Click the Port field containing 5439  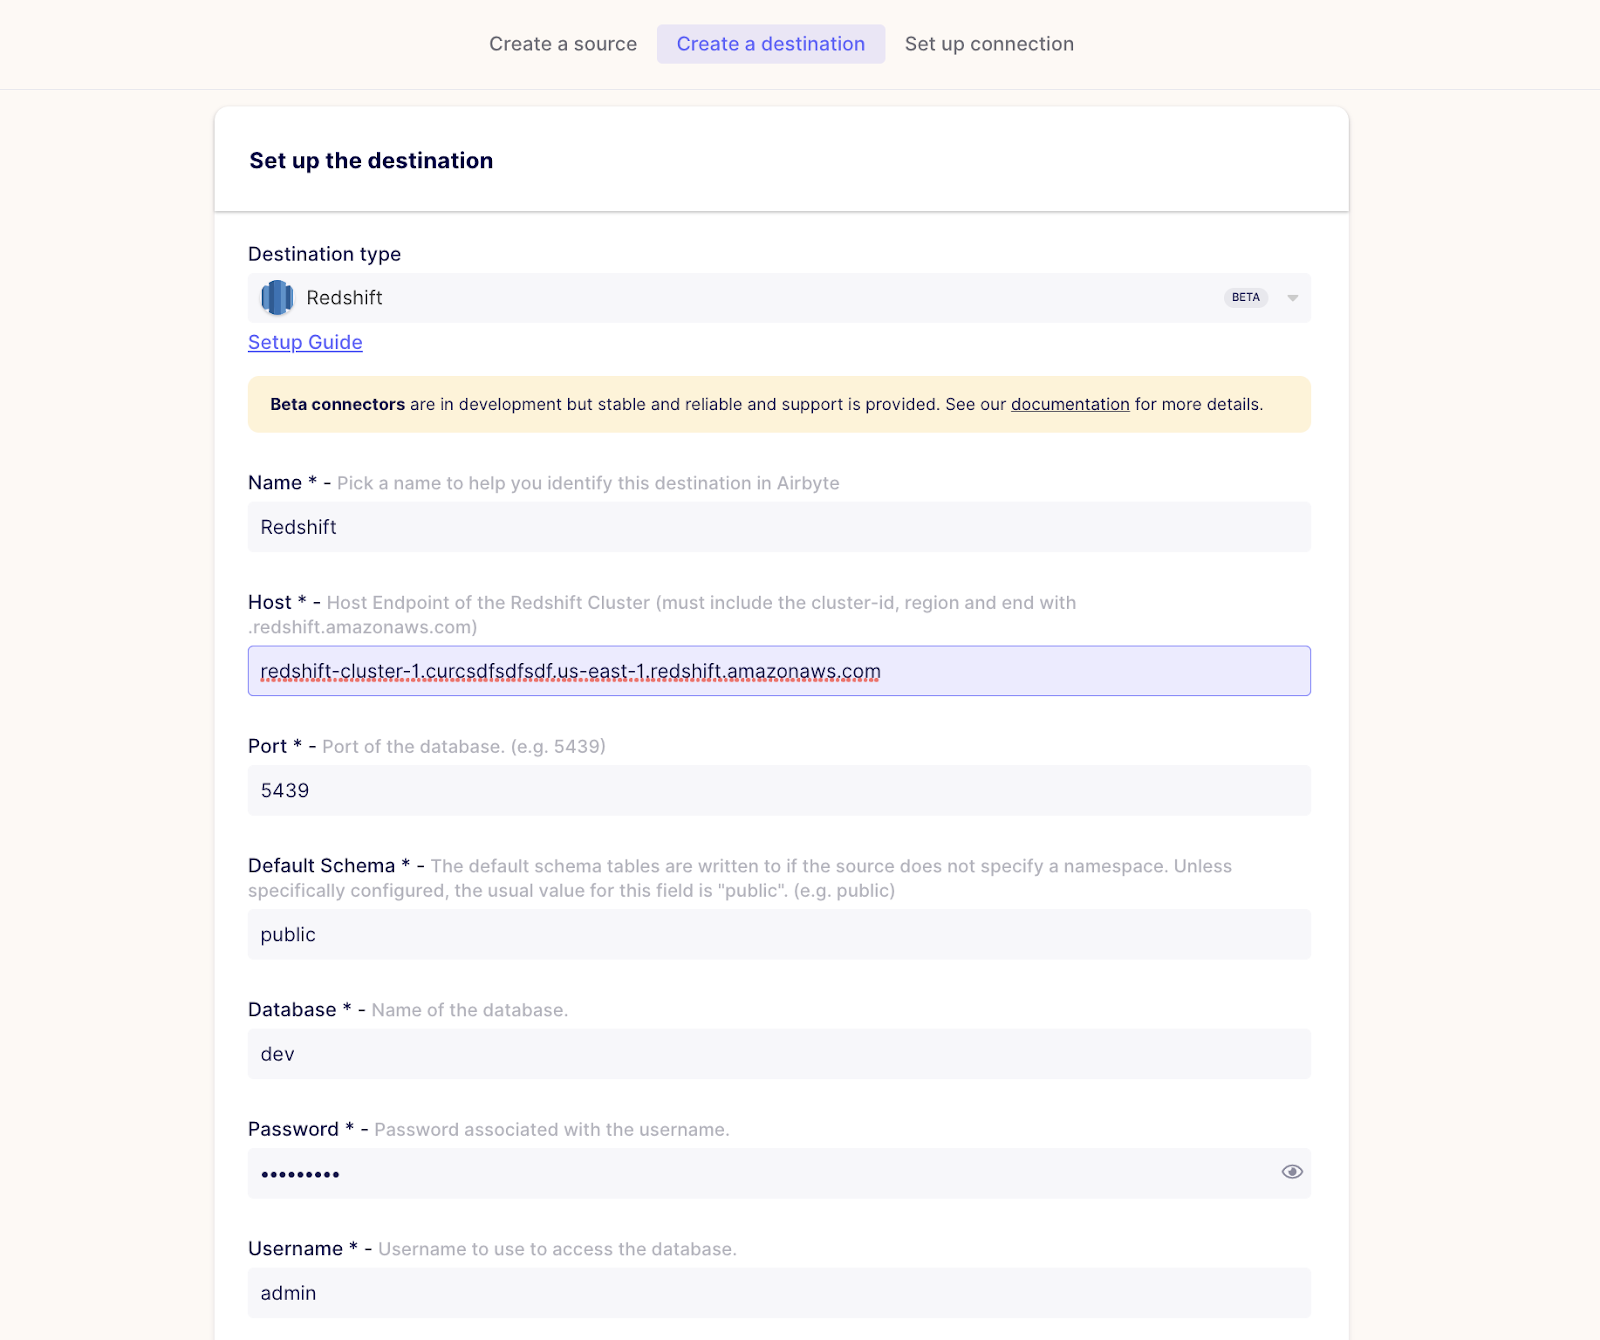[x=778, y=791]
